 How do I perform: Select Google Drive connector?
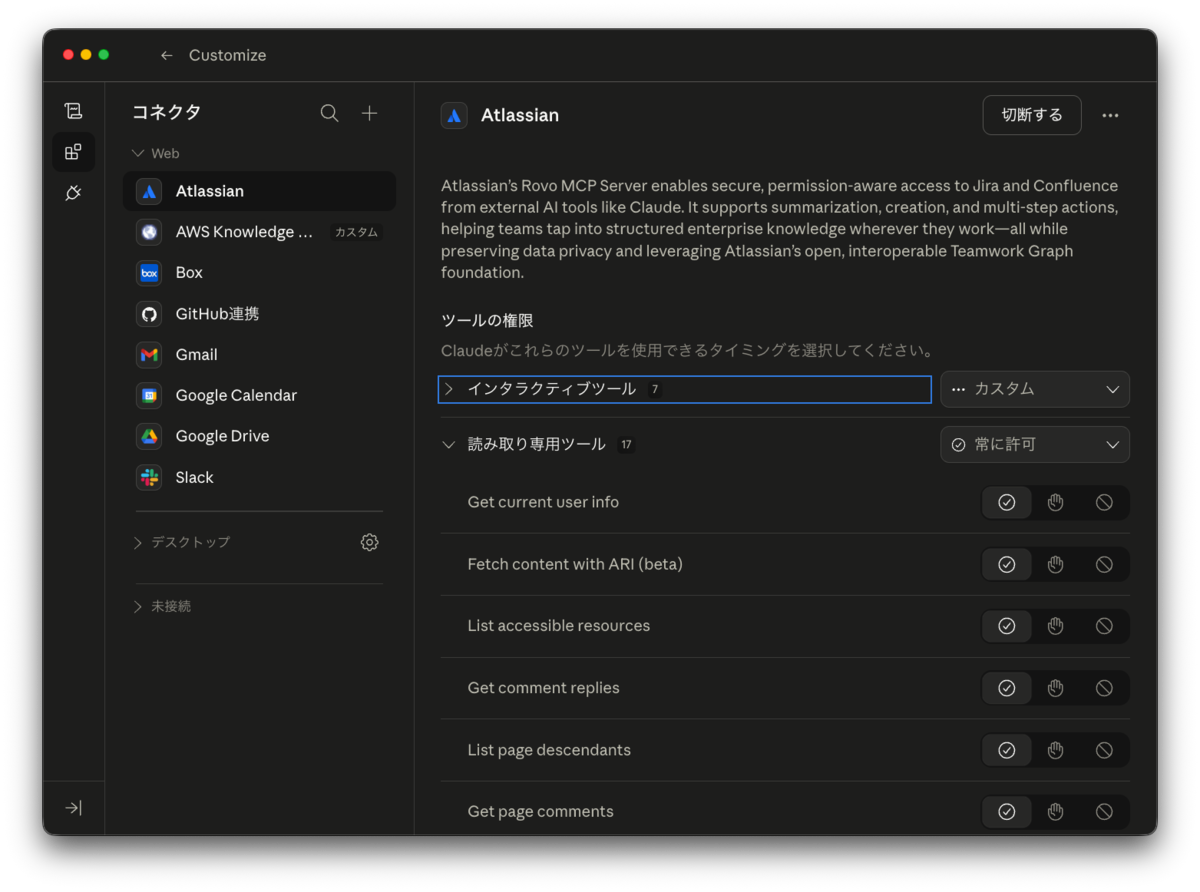pos(259,436)
